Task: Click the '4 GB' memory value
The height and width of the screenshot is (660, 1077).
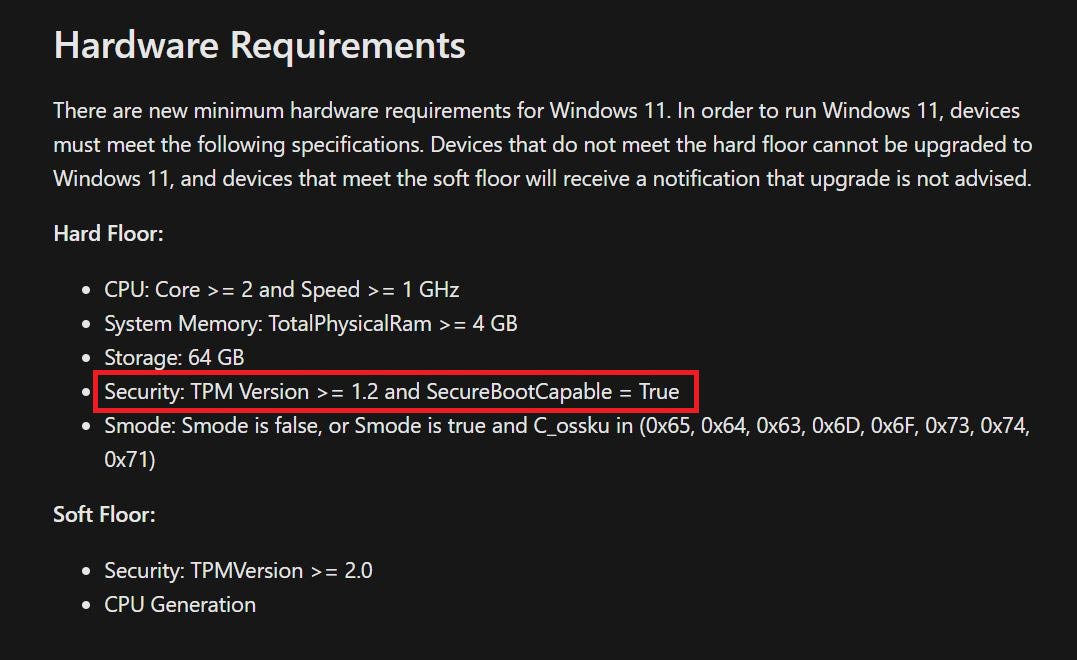Action: [x=494, y=323]
